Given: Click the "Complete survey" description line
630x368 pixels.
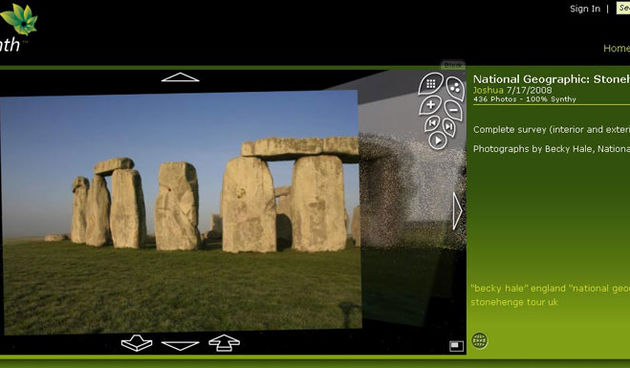Looking at the screenshot, I should (x=551, y=130).
